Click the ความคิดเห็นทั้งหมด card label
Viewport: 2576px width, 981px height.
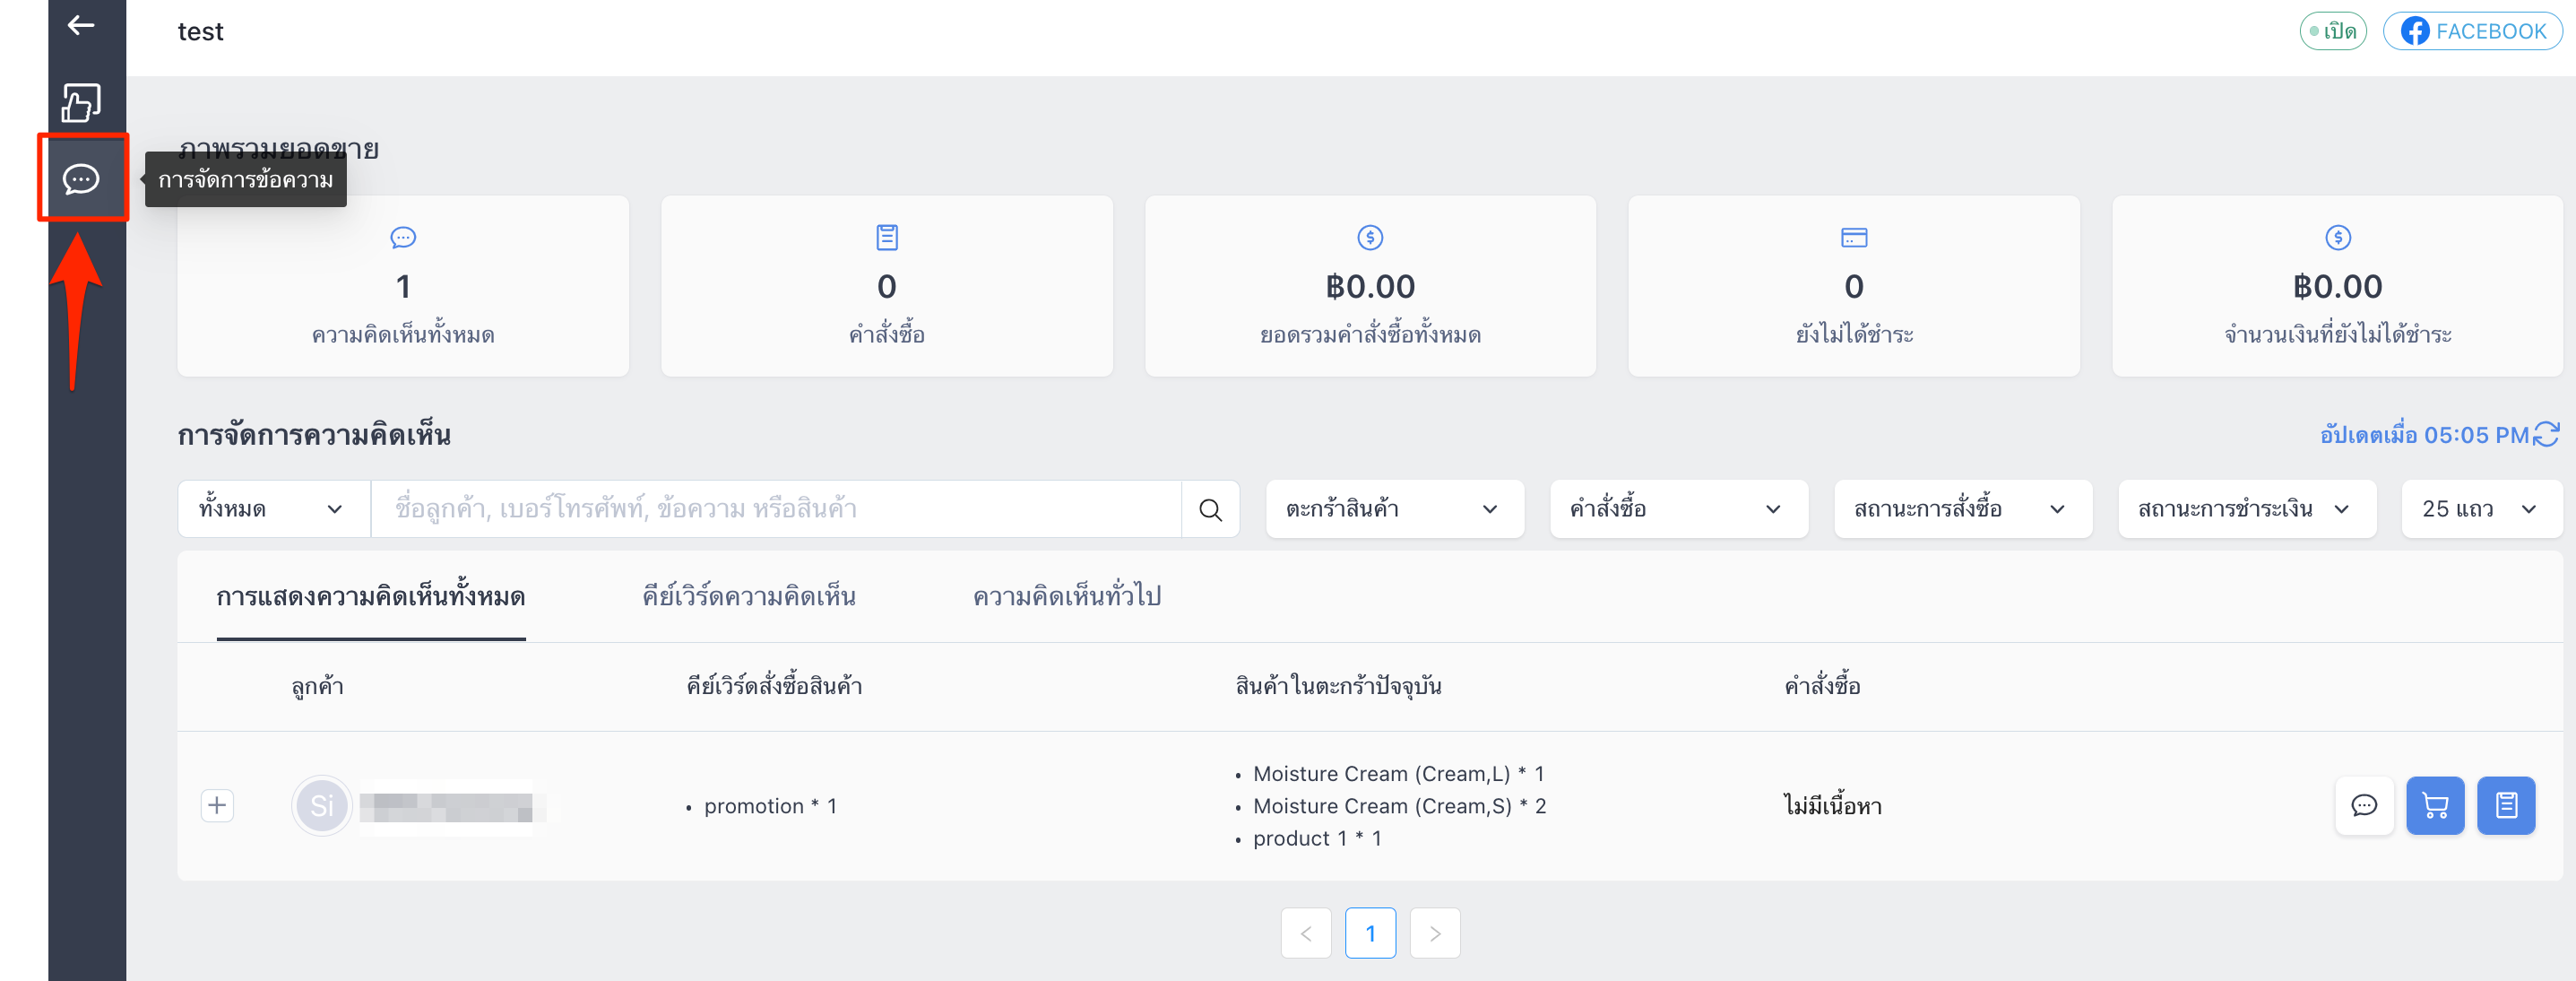(403, 334)
